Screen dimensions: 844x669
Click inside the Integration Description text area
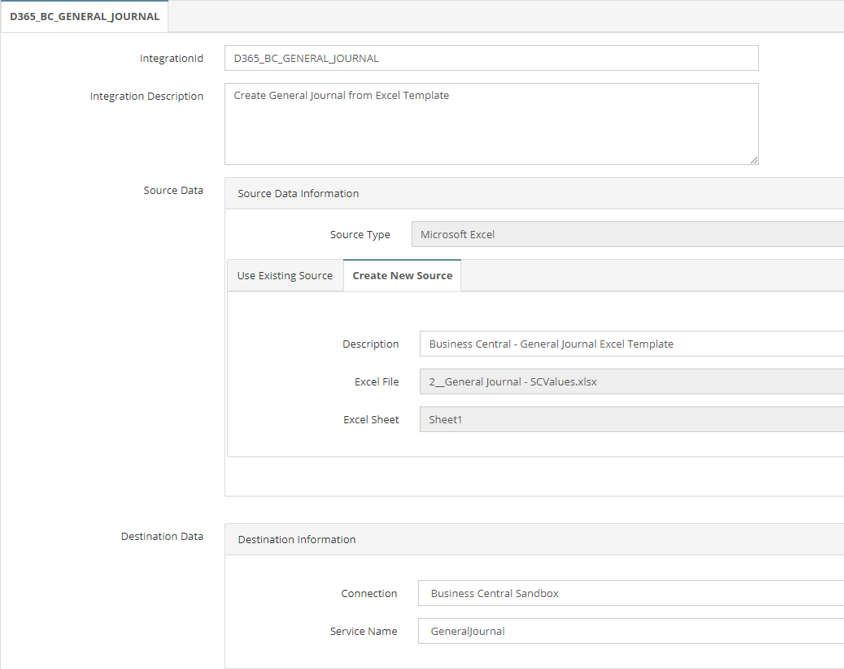pos(490,120)
